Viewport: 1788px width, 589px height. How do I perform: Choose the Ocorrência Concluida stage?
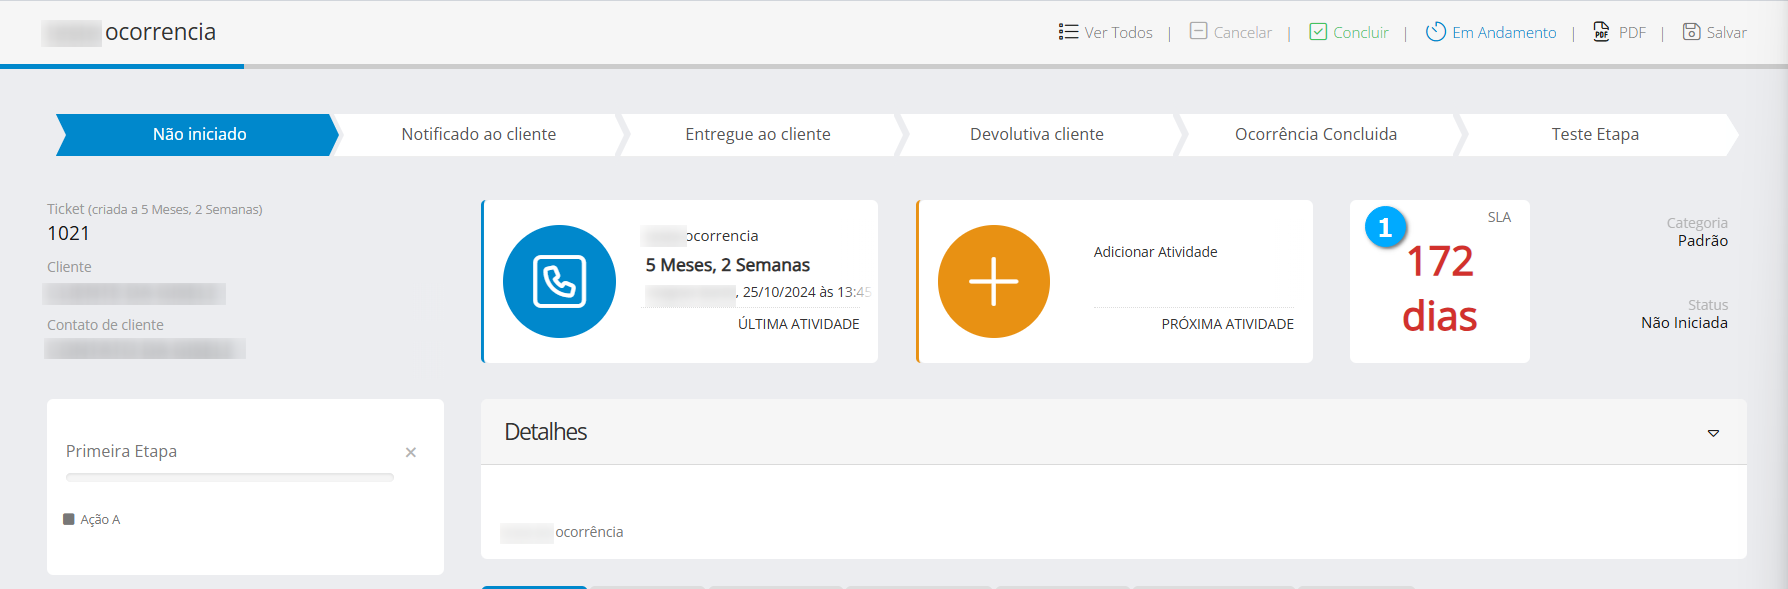pos(1315,135)
